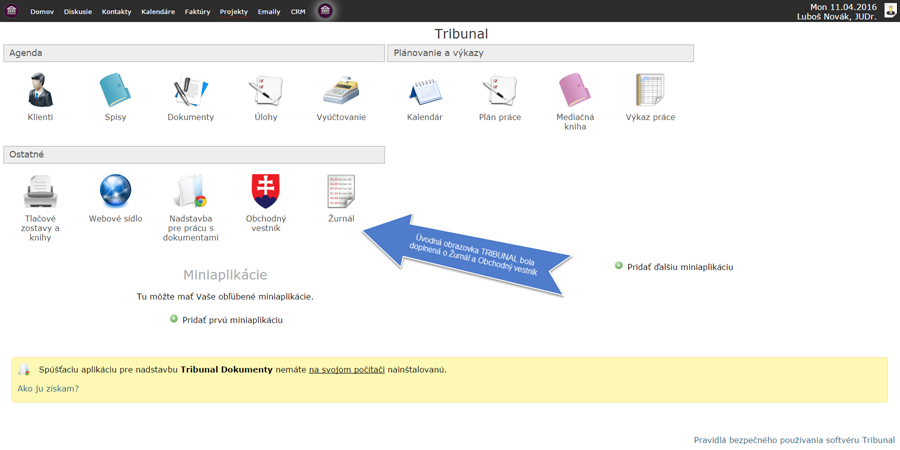Open the user profile avatar icon
The width and height of the screenshot is (900, 450).
tap(889, 11)
